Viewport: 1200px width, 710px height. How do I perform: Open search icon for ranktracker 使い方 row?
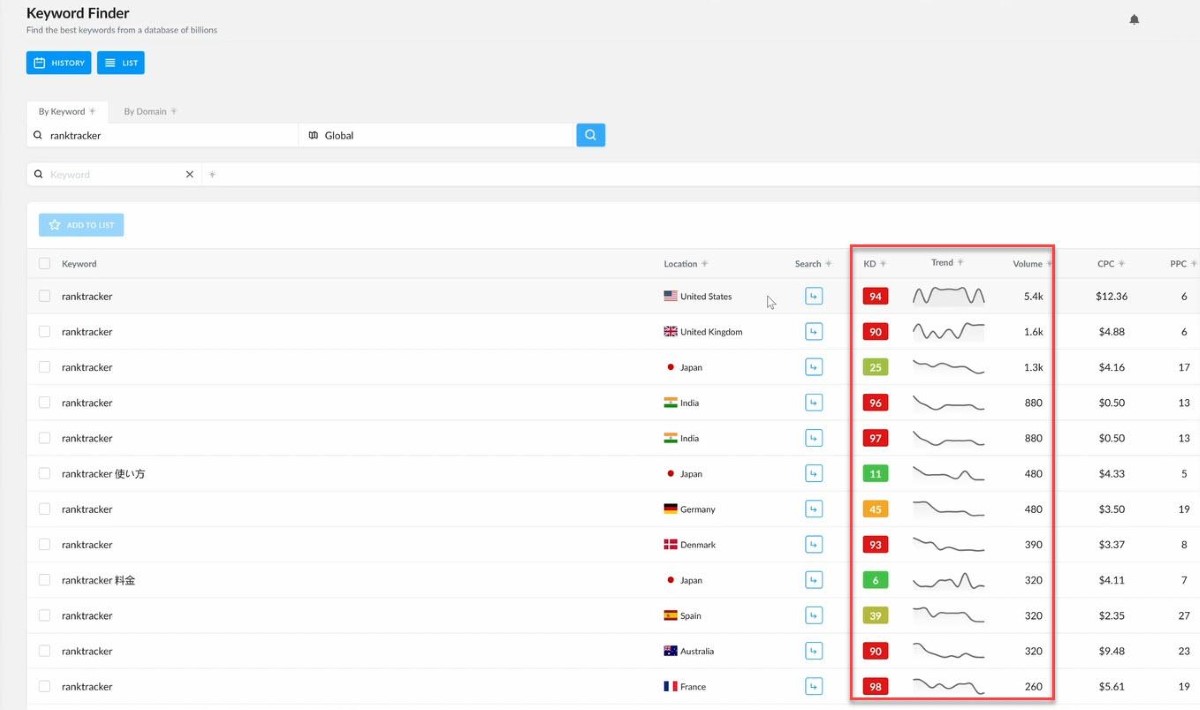point(814,474)
